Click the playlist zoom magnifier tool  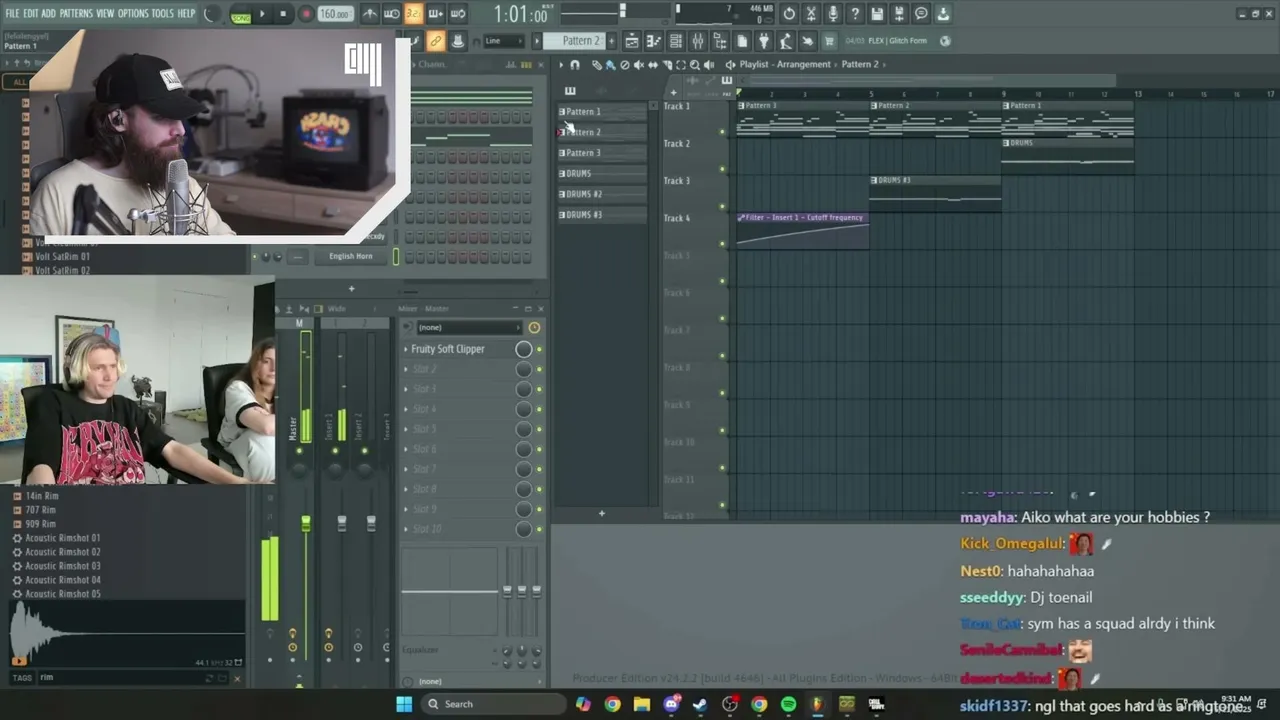(695, 65)
